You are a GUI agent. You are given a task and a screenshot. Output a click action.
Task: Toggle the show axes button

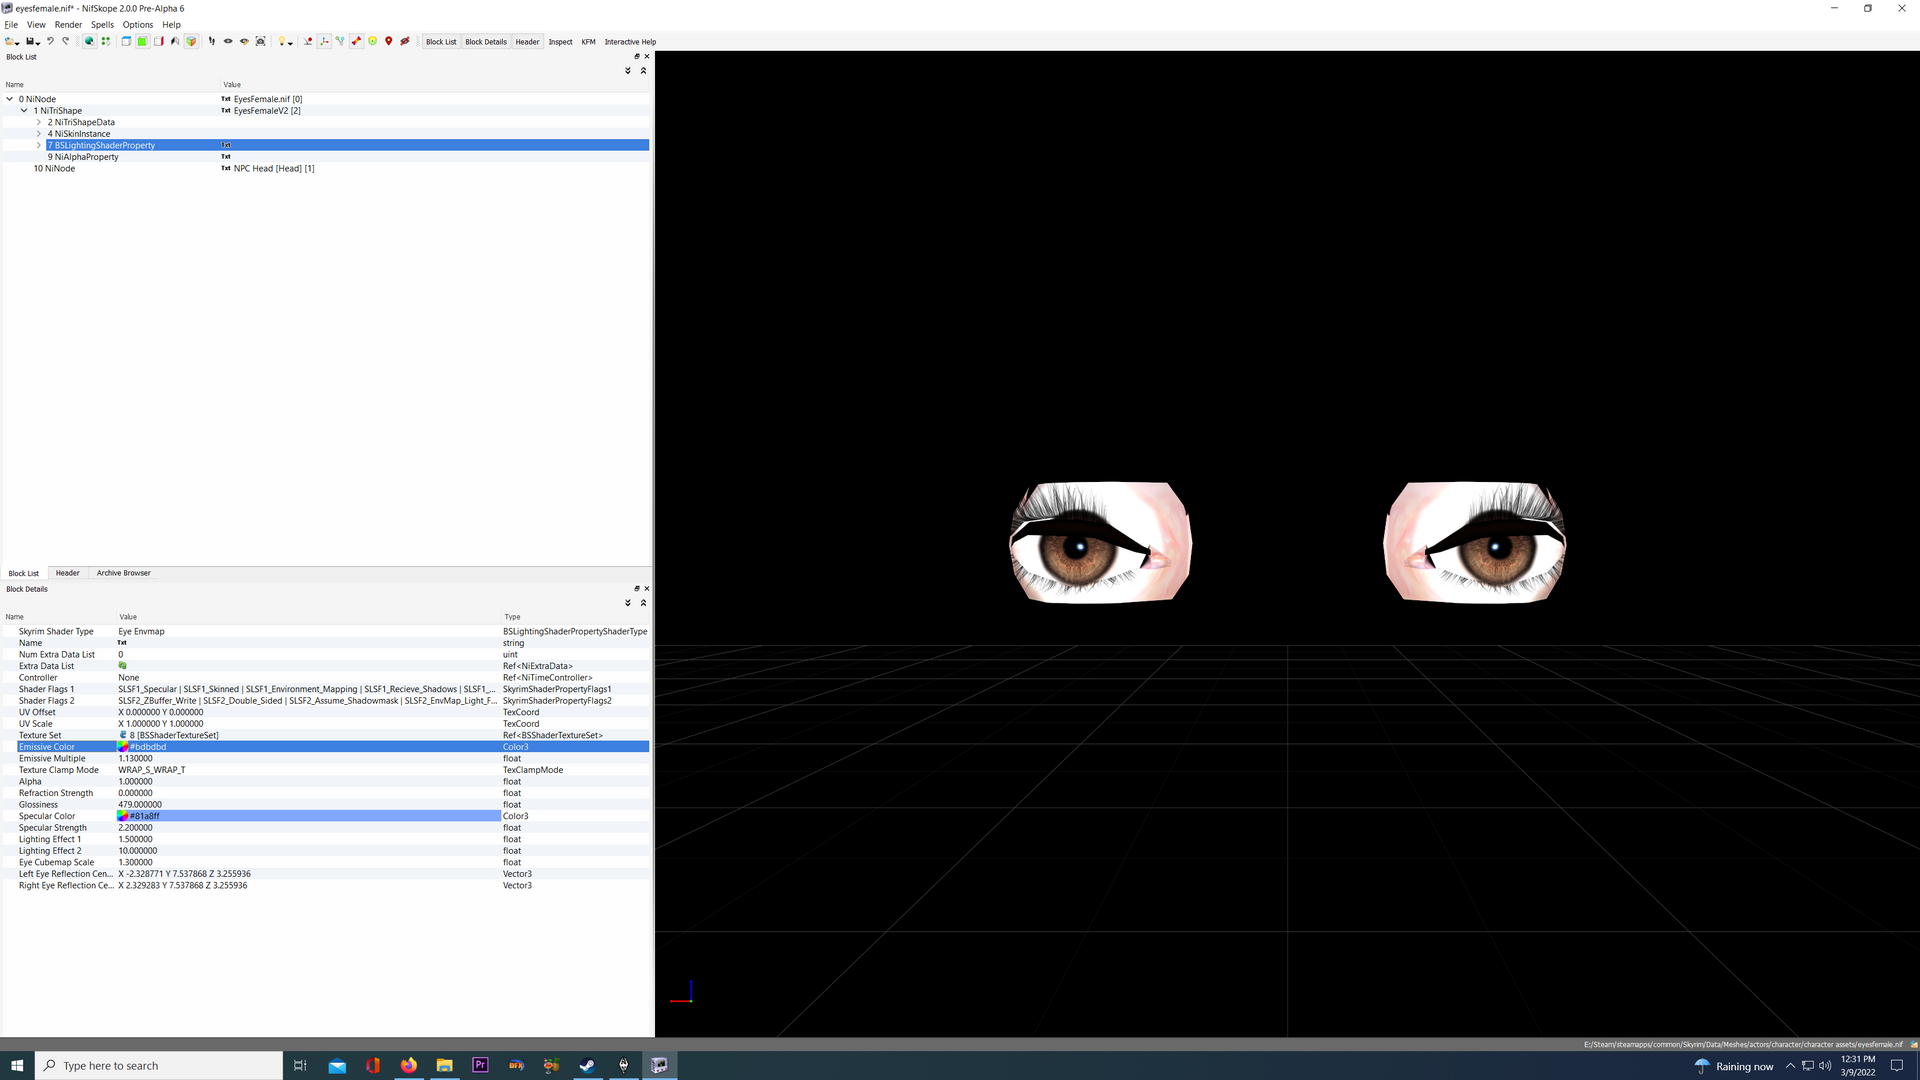click(x=324, y=41)
